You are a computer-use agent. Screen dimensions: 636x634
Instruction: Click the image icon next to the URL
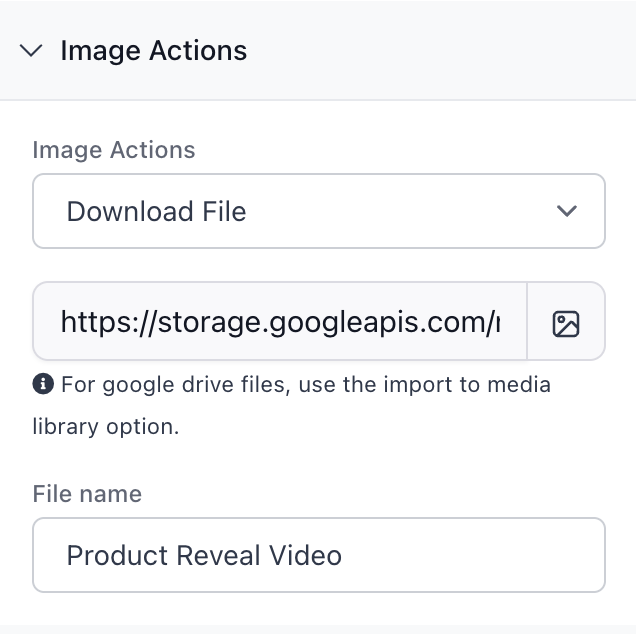click(566, 322)
